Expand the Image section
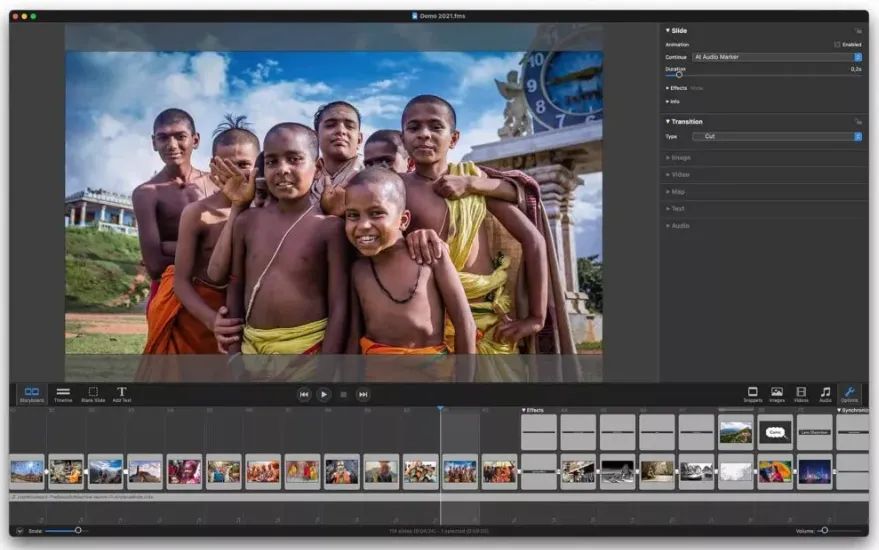The height and width of the screenshot is (550, 879). click(668, 158)
